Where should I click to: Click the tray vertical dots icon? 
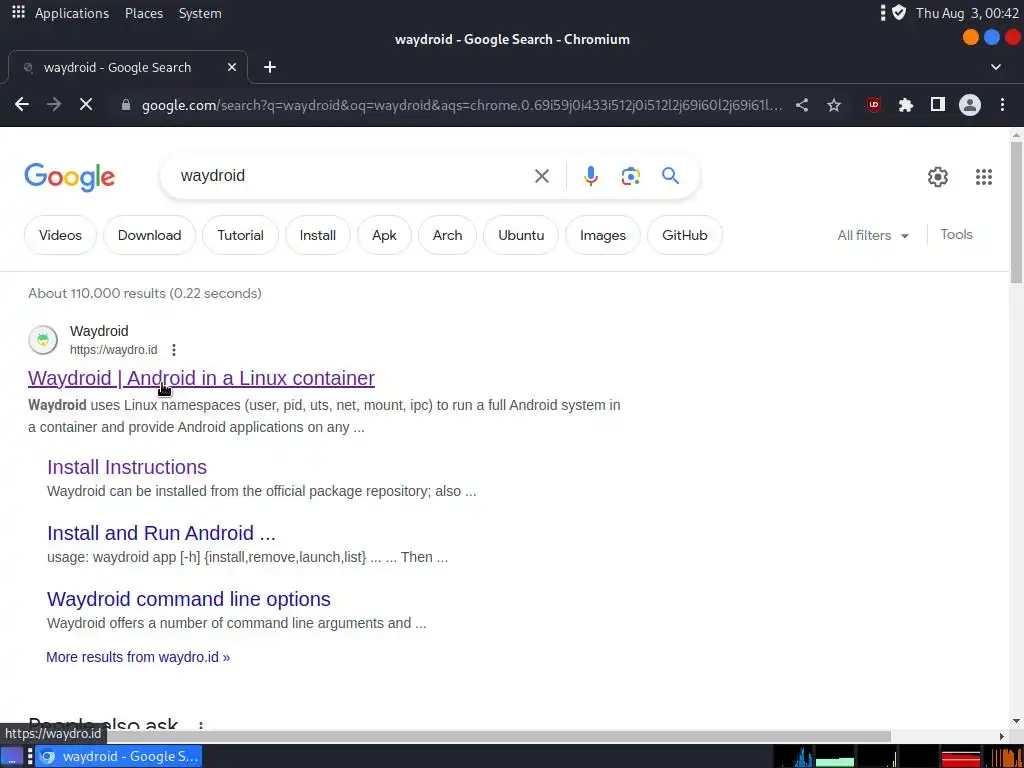coord(883,12)
